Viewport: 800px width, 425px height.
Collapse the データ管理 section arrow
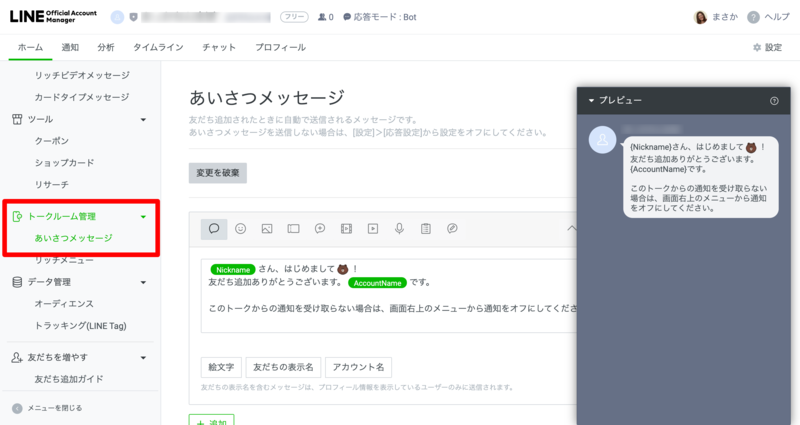[143, 282]
